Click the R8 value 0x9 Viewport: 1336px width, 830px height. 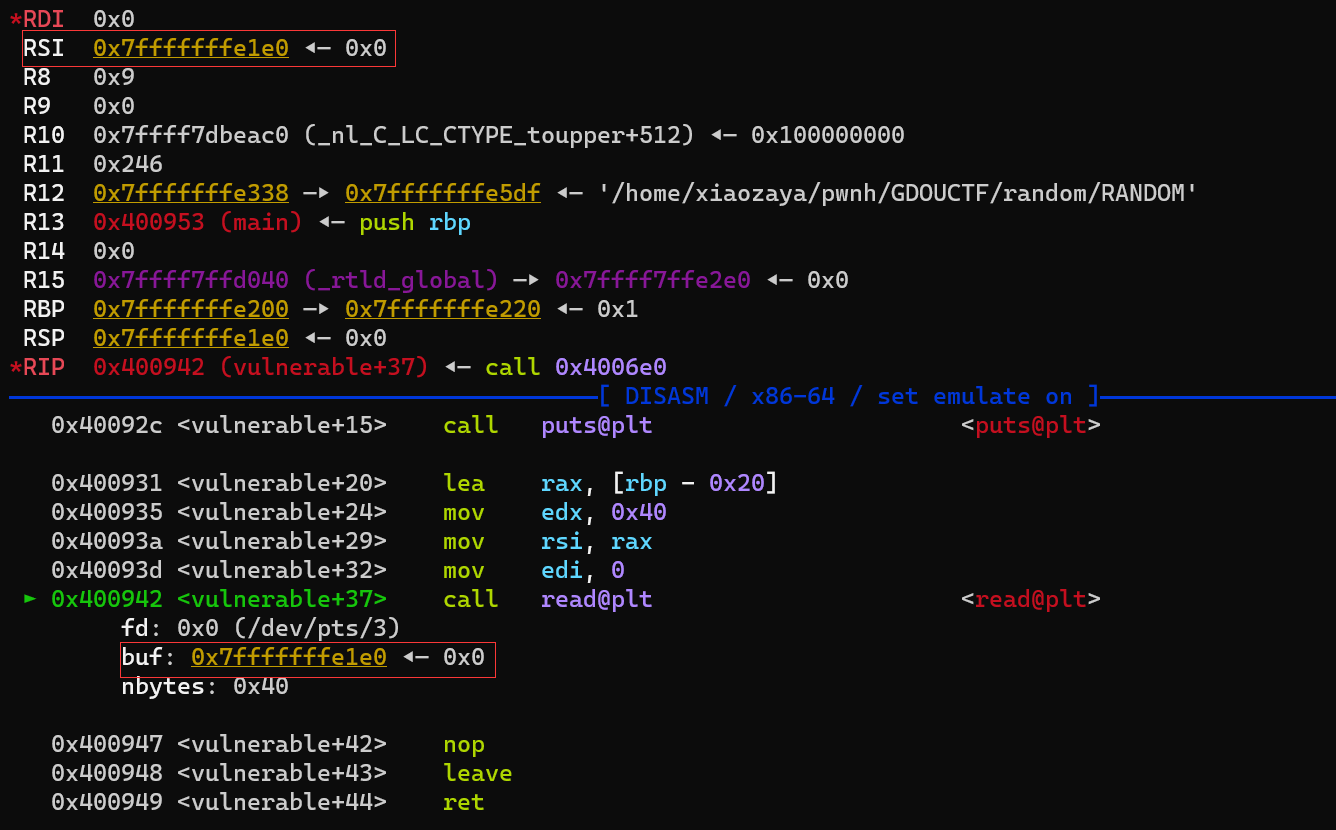click(x=114, y=77)
